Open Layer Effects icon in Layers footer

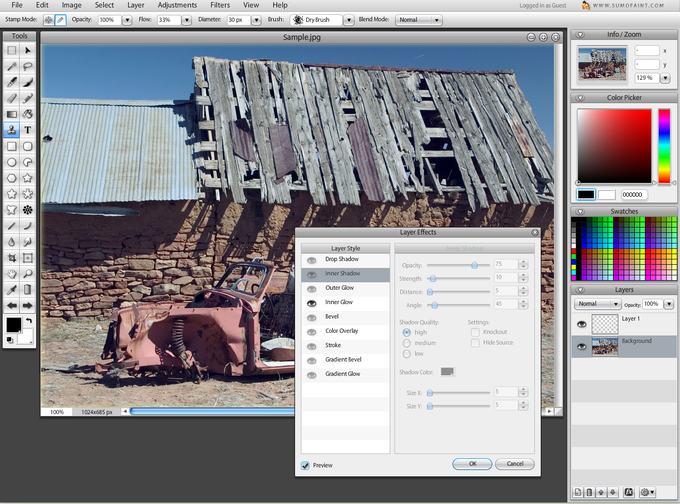pos(628,492)
